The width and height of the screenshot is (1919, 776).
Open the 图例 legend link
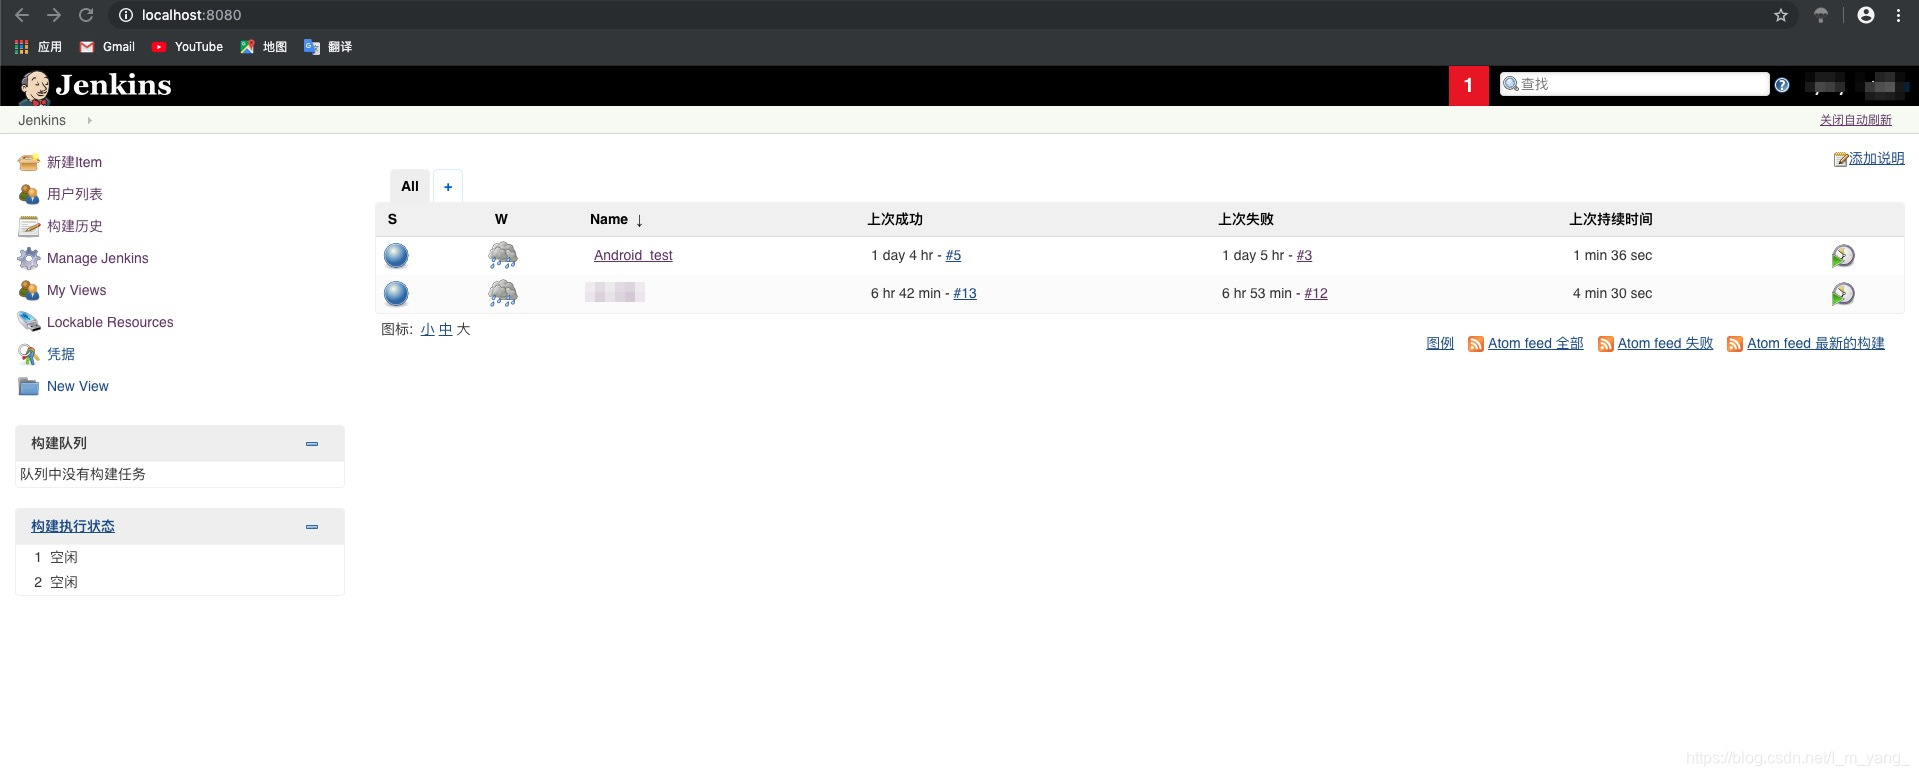point(1440,344)
